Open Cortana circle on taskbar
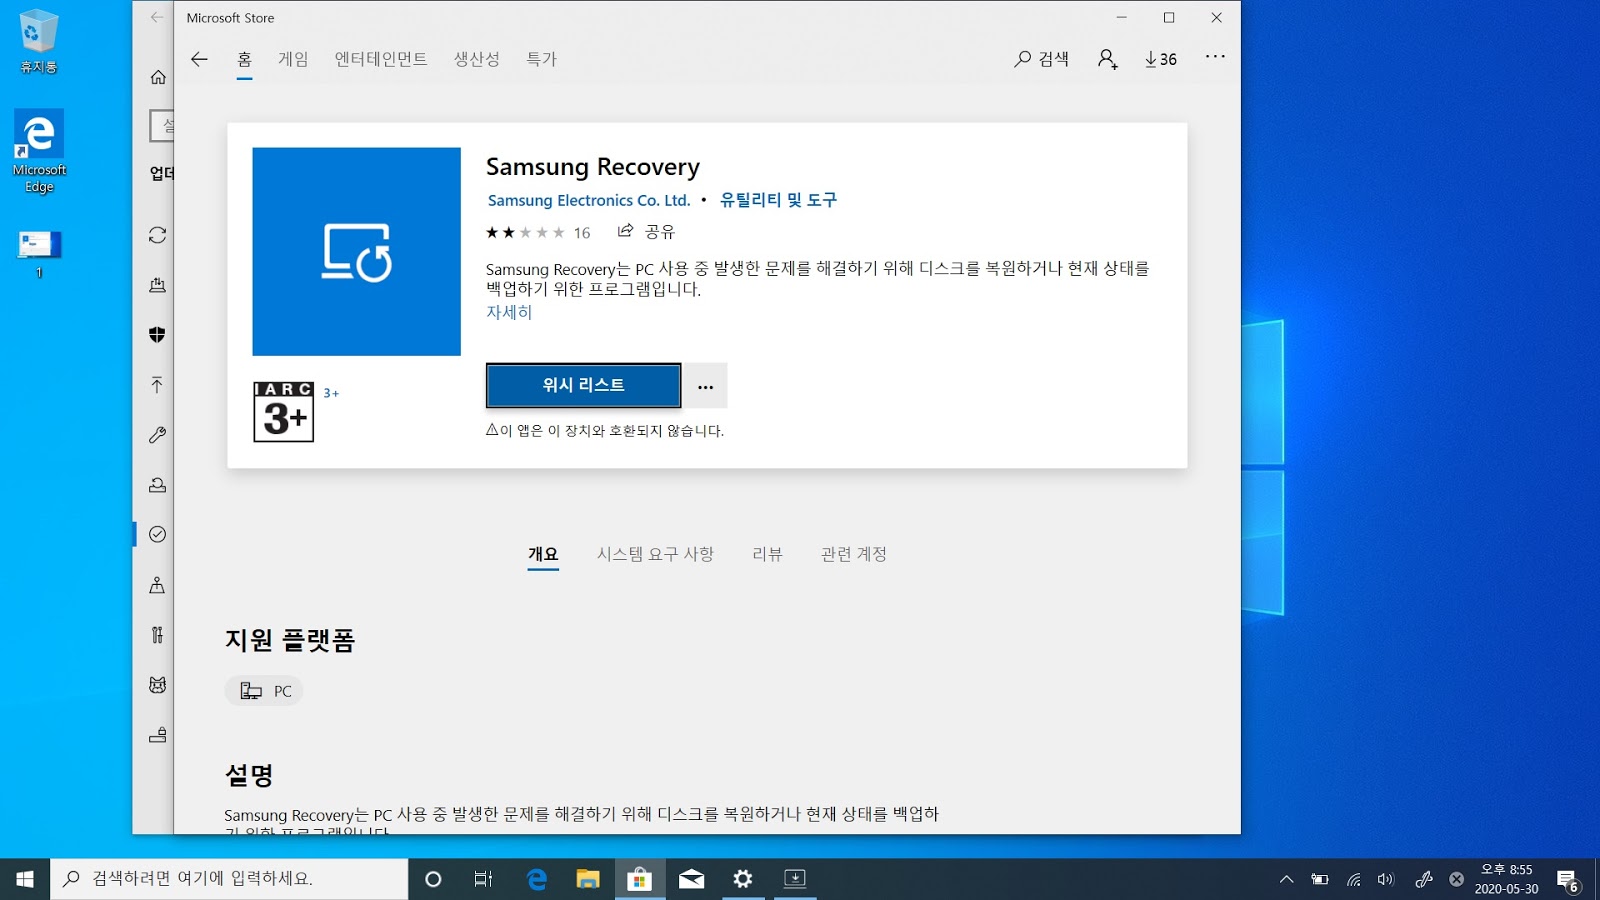The width and height of the screenshot is (1600, 900). (433, 879)
